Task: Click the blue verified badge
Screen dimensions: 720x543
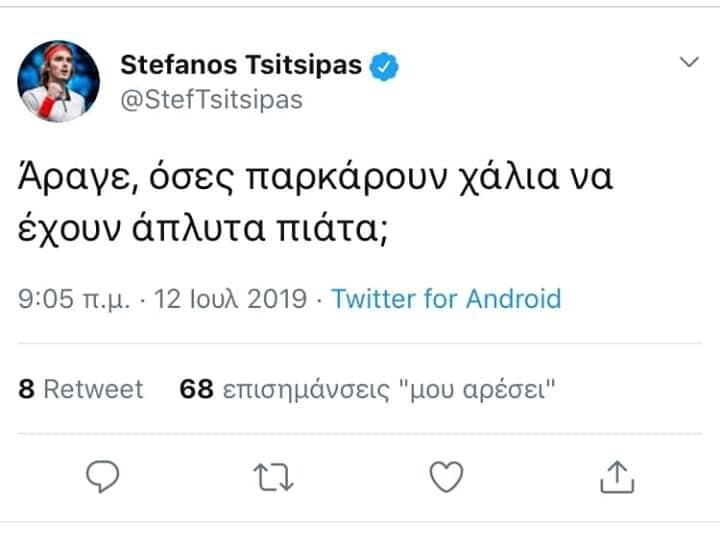Action: (387, 66)
